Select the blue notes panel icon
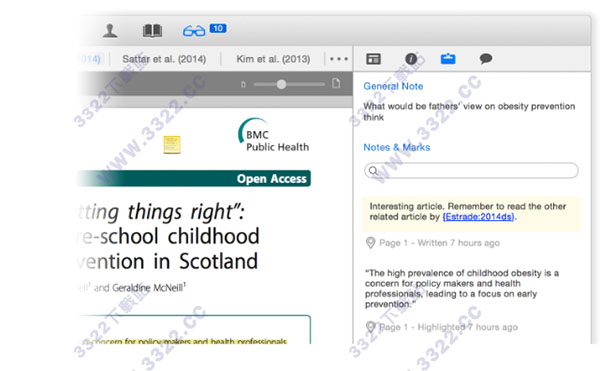 pyautogui.click(x=448, y=59)
